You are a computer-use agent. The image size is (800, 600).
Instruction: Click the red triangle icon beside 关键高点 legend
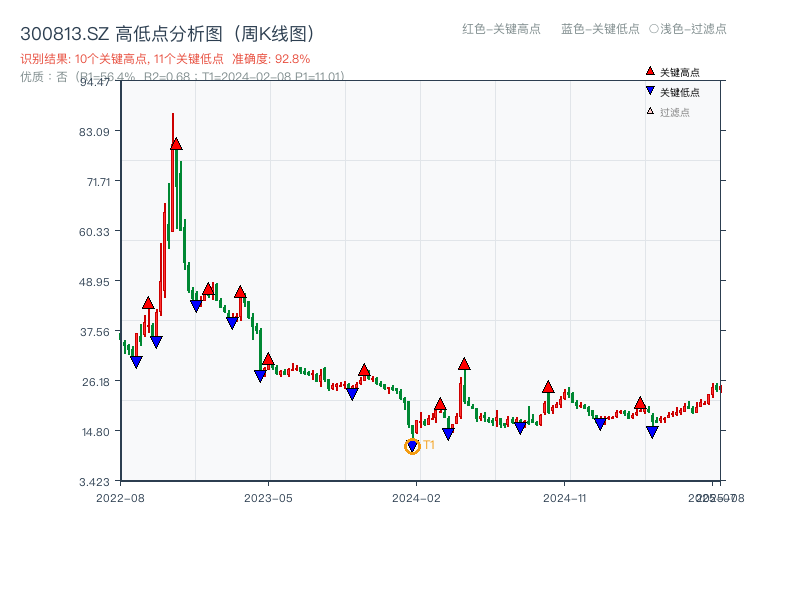pyautogui.click(x=650, y=72)
